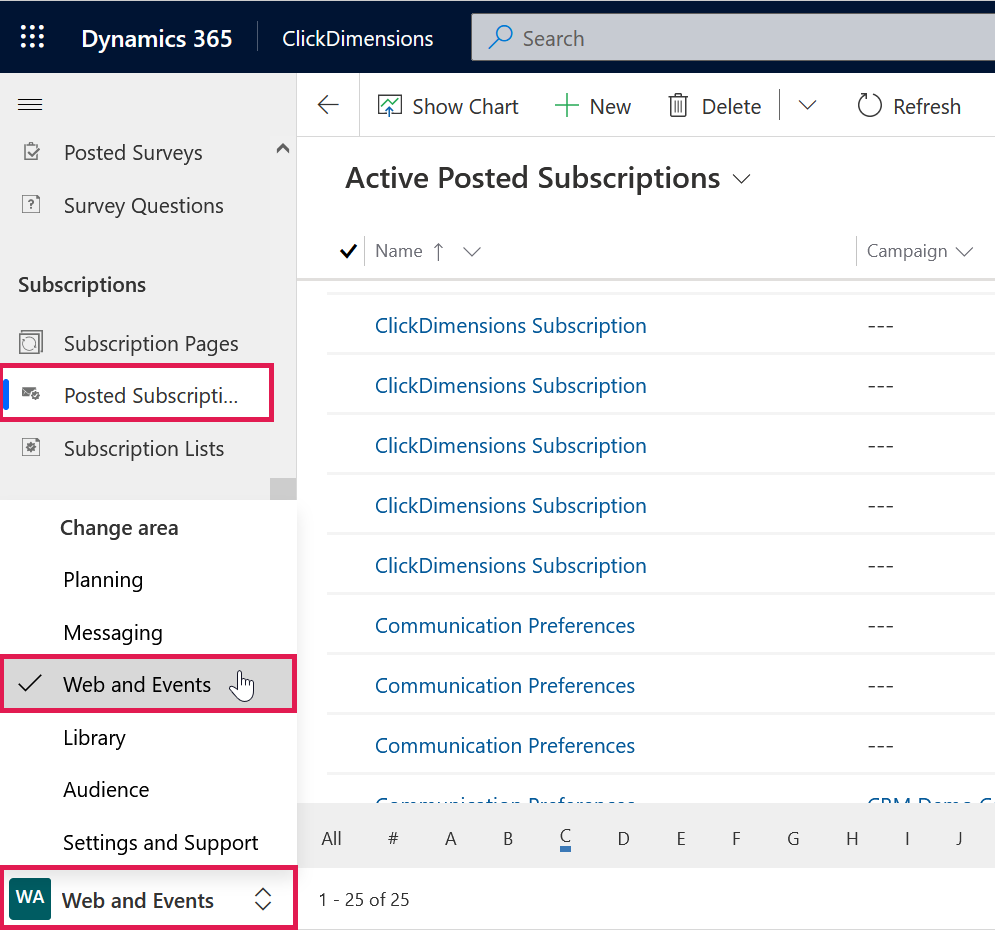Open the Active Posted Subscriptions view selector
Image resolution: width=995 pixels, height=930 pixels.
[x=741, y=180]
